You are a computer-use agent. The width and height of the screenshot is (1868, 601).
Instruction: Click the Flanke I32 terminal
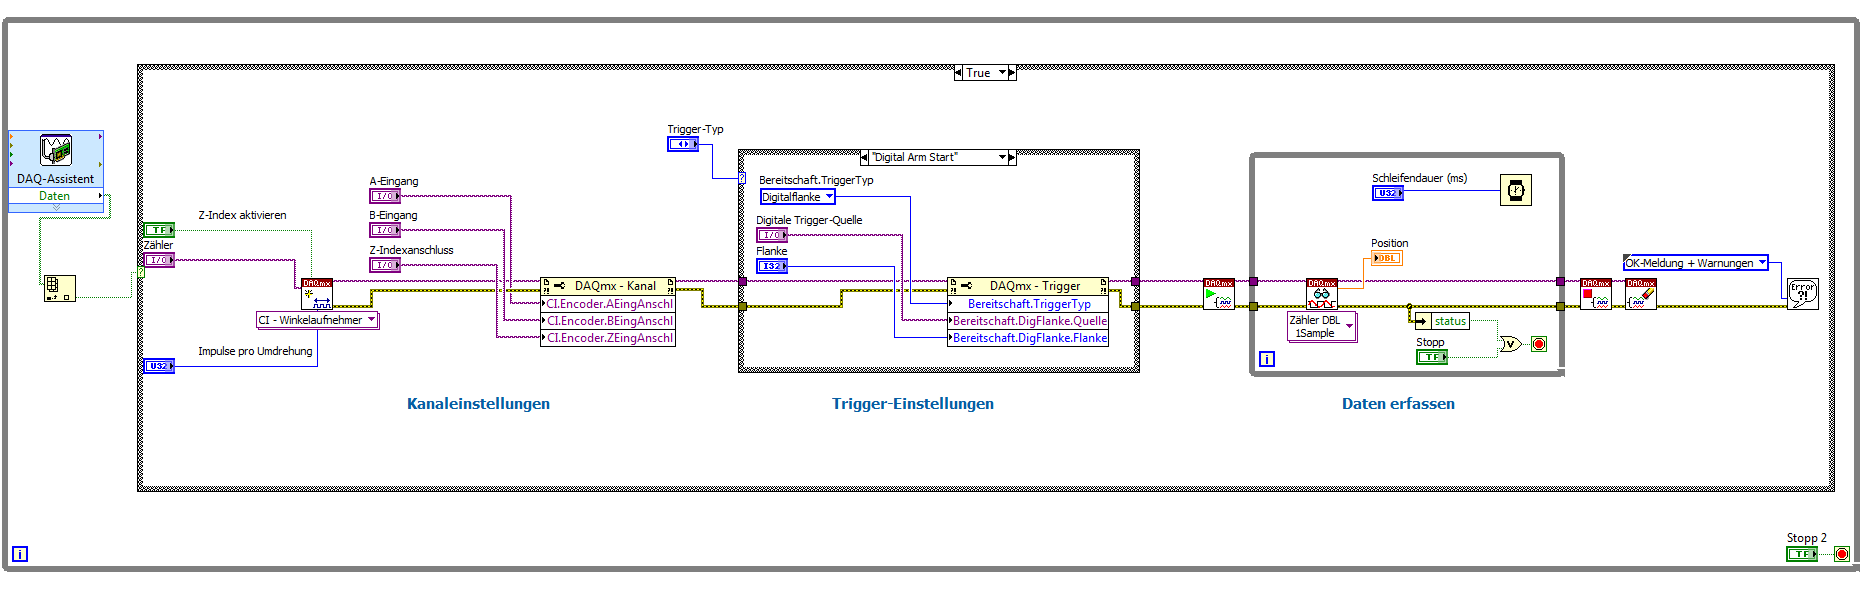coord(772,266)
